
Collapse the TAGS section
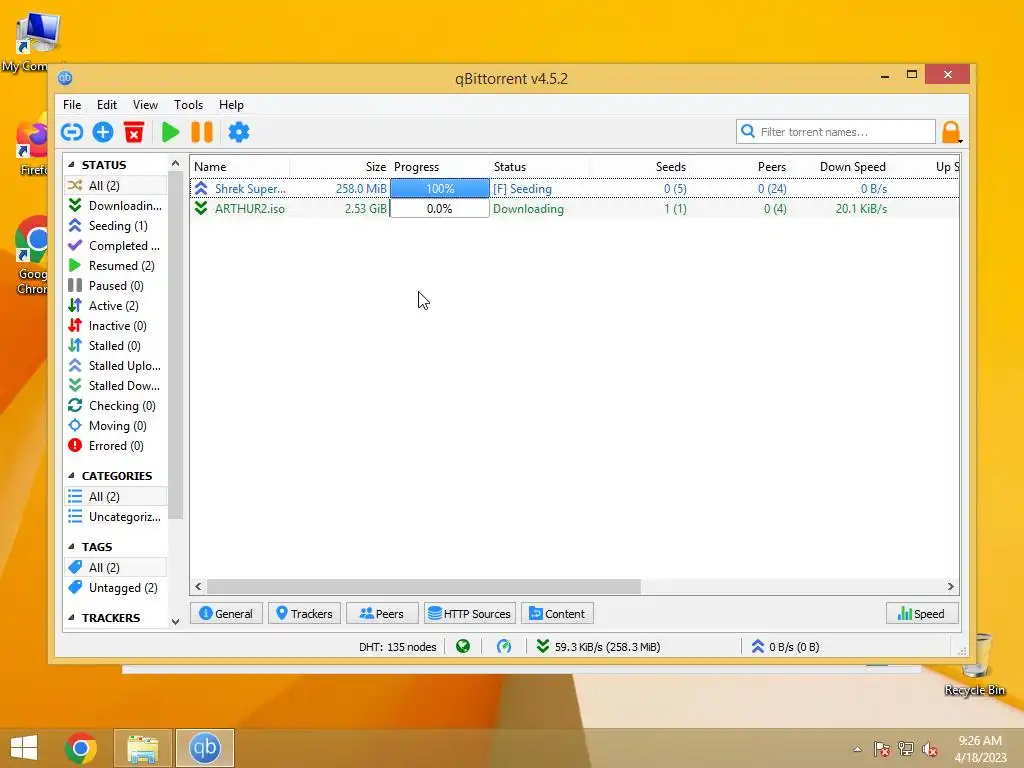(x=71, y=547)
